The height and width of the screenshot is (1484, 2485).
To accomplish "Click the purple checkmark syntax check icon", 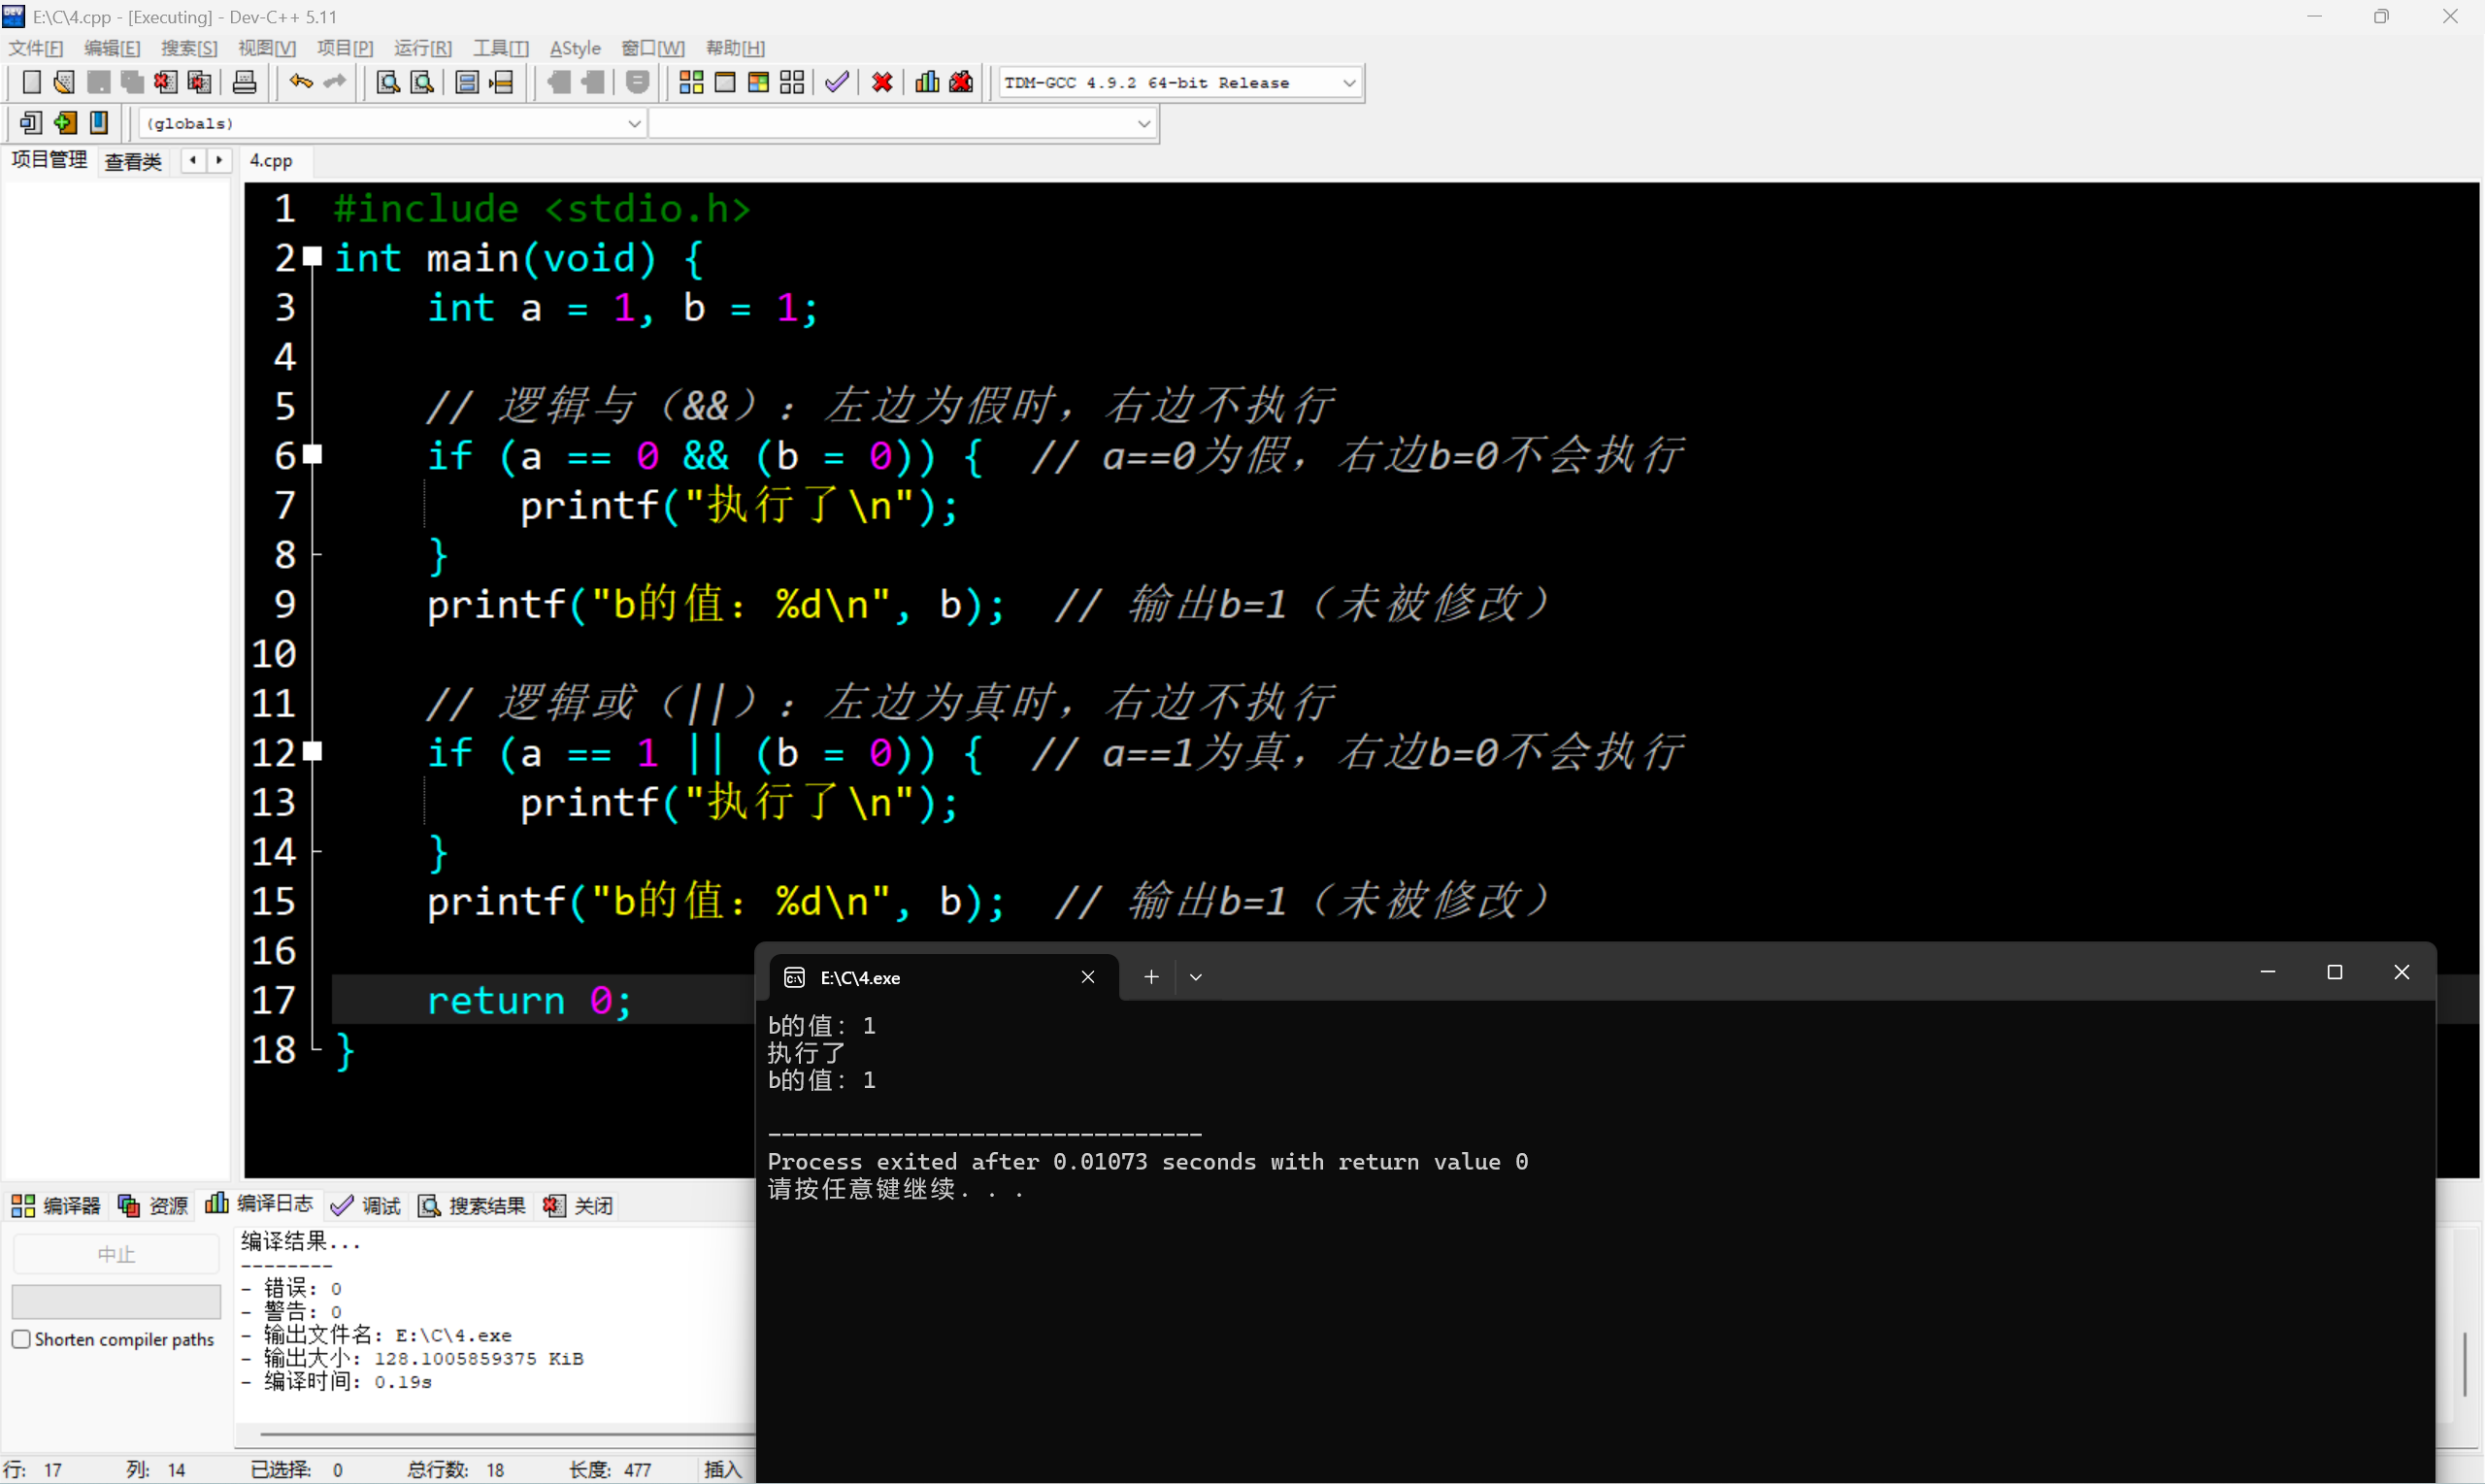I will (x=837, y=83).
